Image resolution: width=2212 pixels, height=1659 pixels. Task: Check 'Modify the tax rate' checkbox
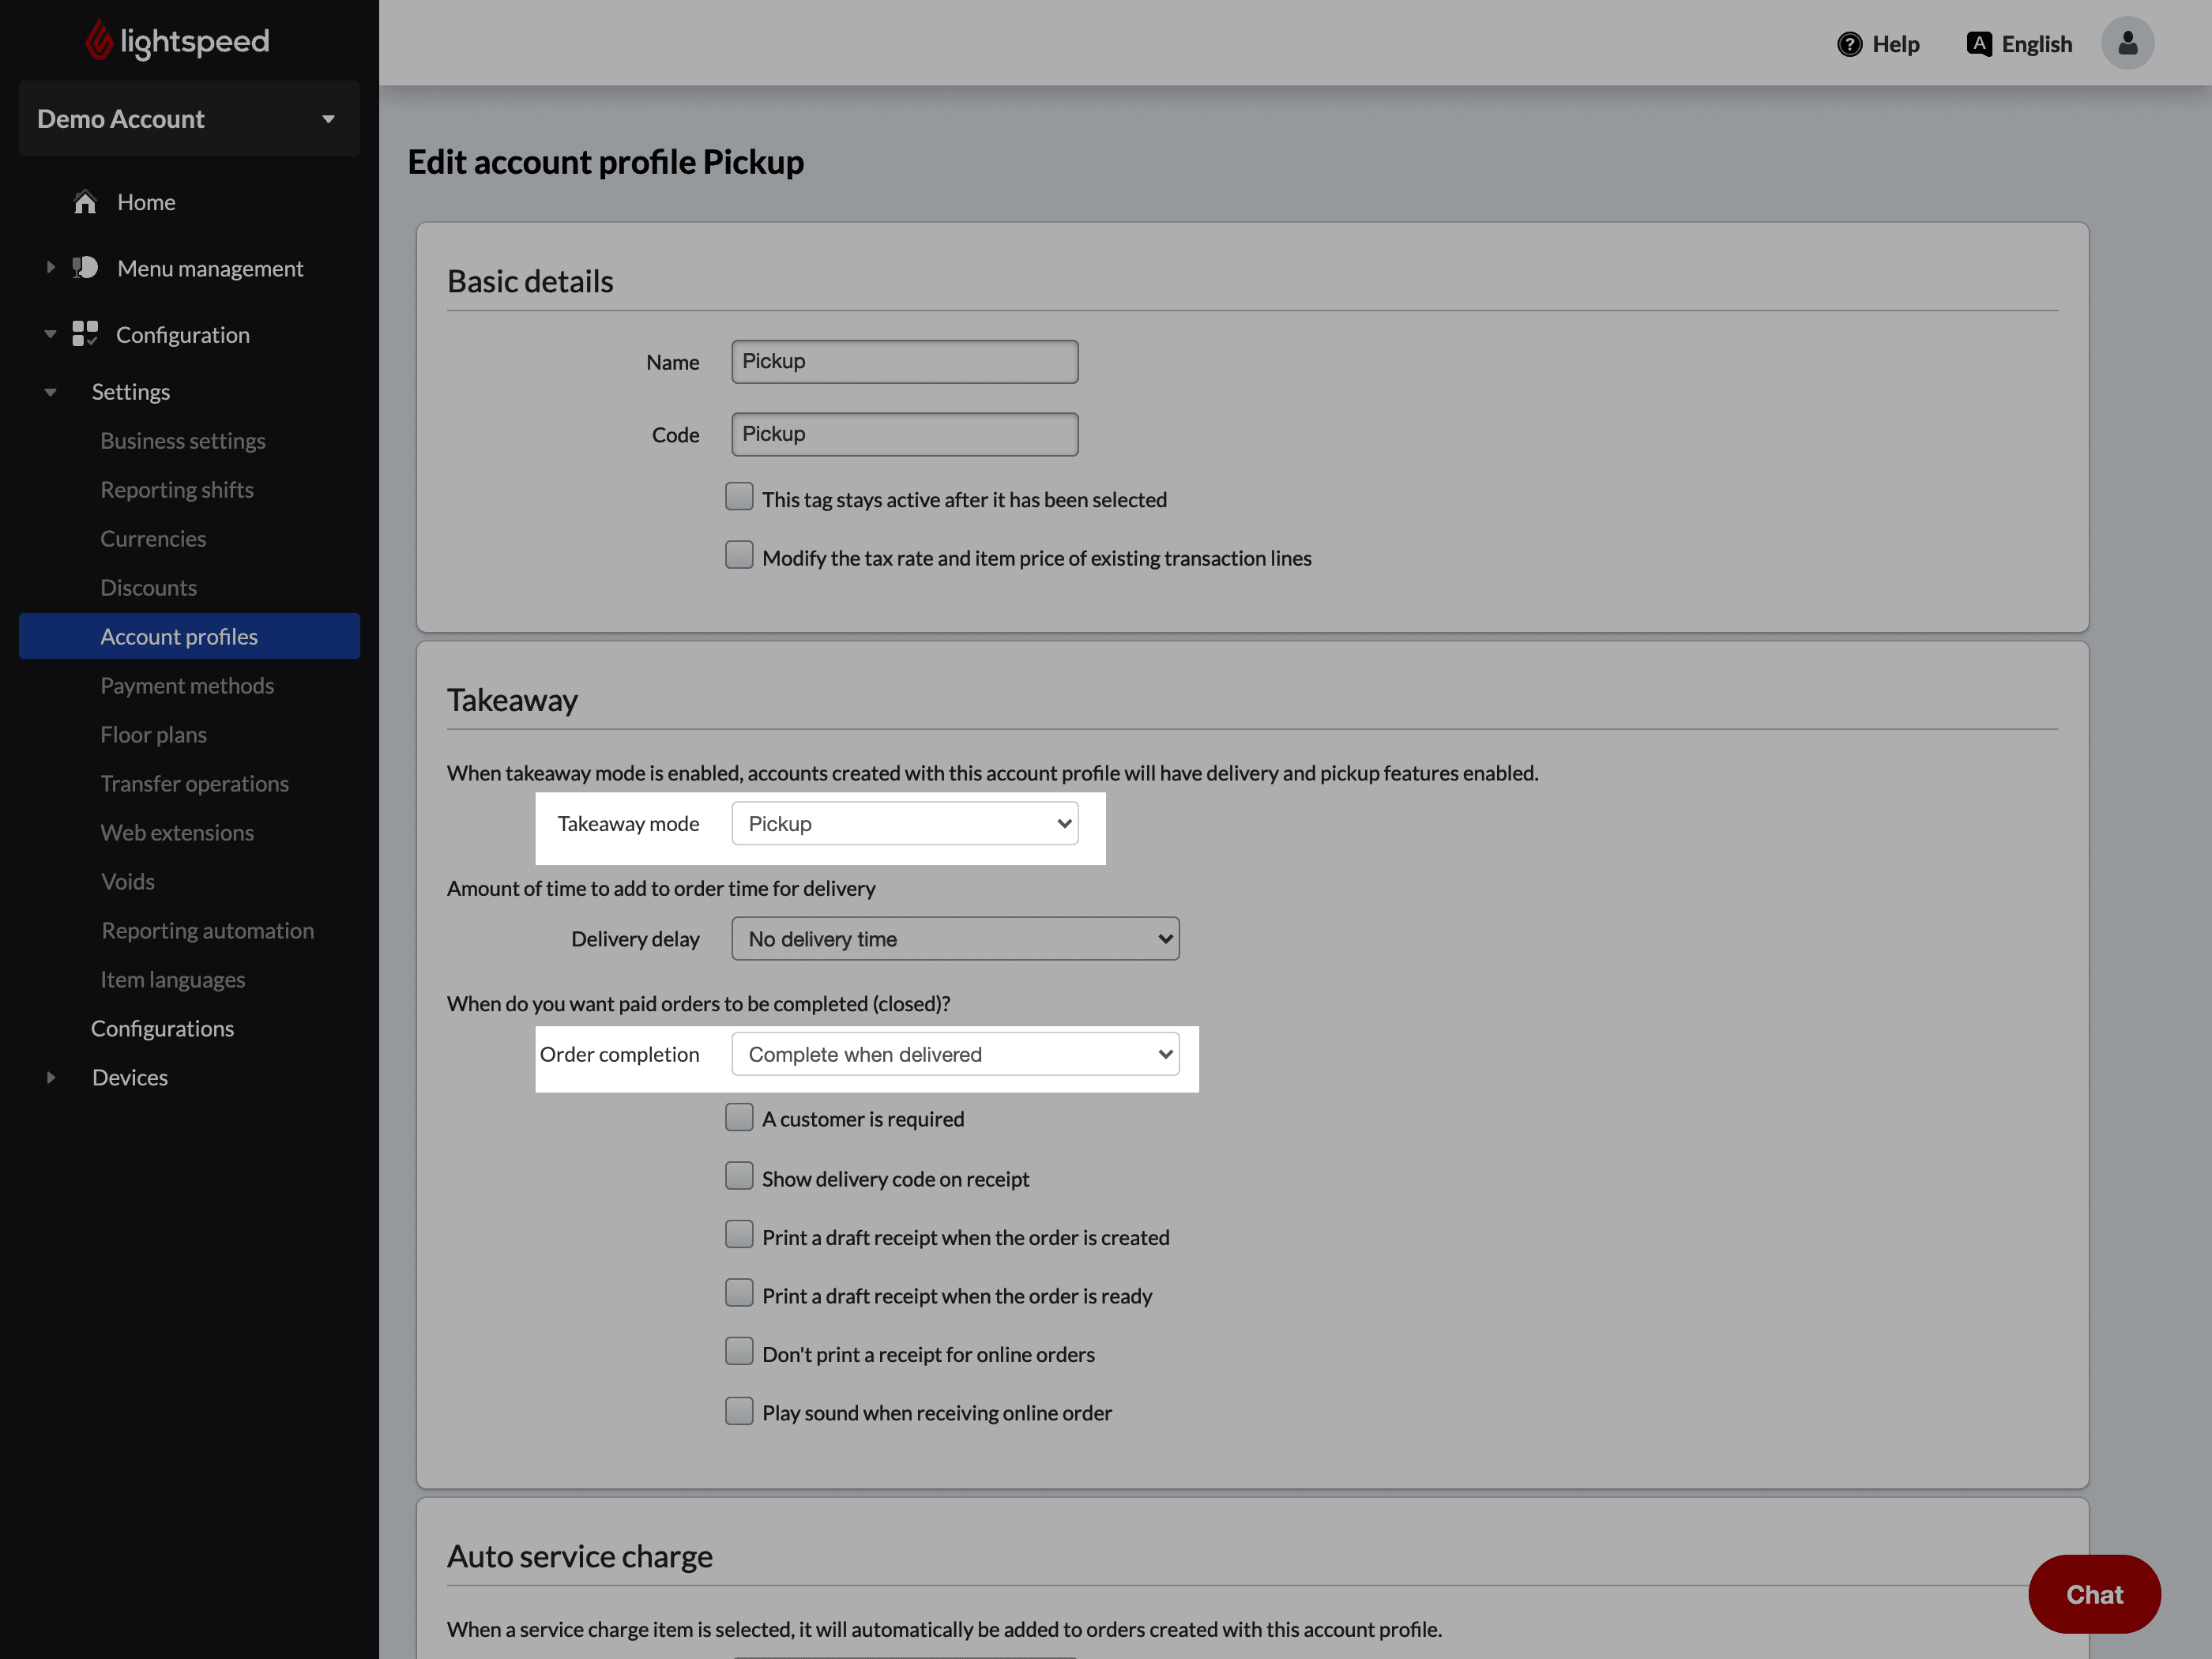point(739,555)
